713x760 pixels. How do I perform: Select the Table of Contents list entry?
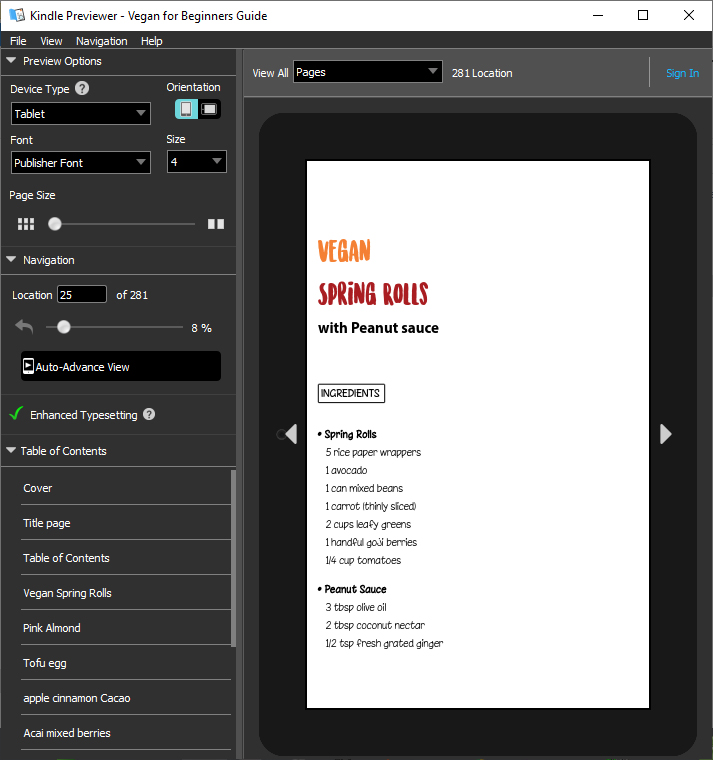126,558
